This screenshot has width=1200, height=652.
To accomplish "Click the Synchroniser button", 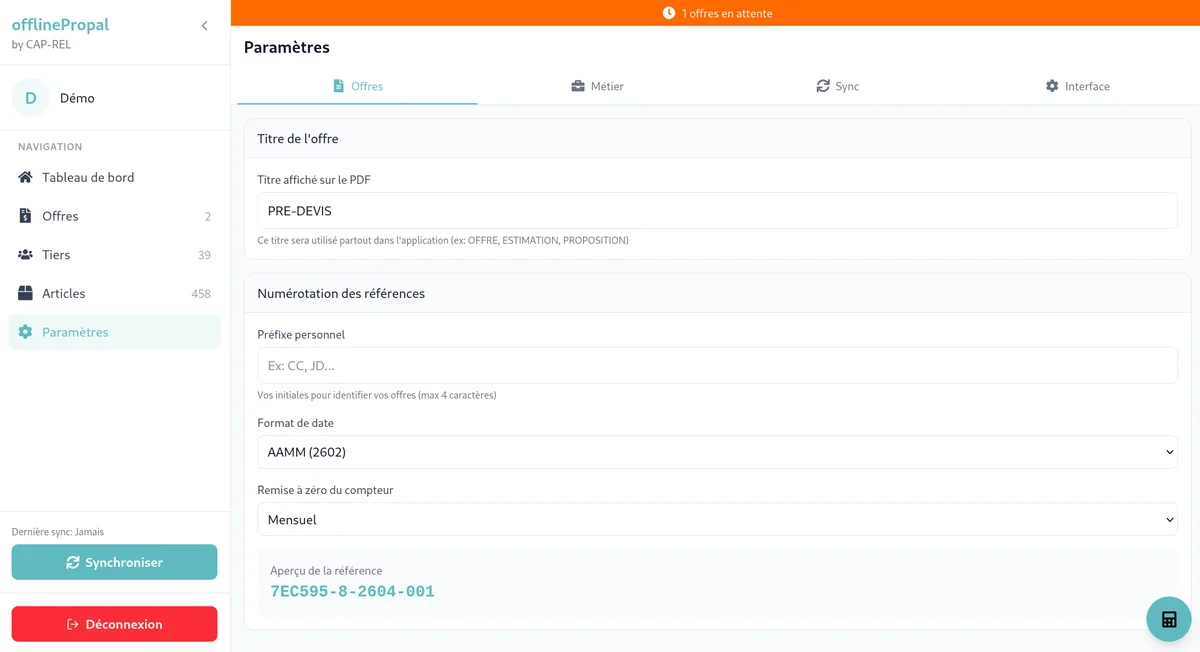I will tap(114, 562).
